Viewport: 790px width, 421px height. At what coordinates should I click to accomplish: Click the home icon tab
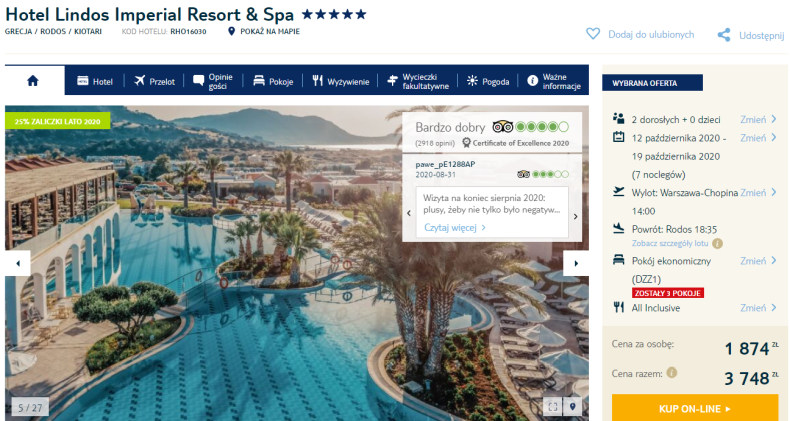[x=33, y=81]
